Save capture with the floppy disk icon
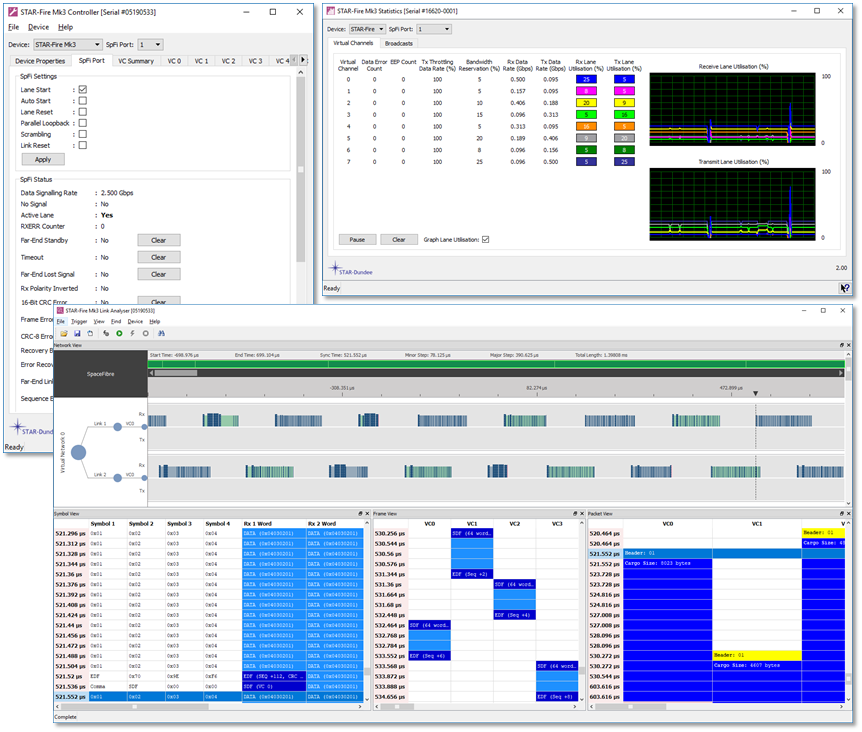Viewport: 862px width, 732px height. (77, 334)
